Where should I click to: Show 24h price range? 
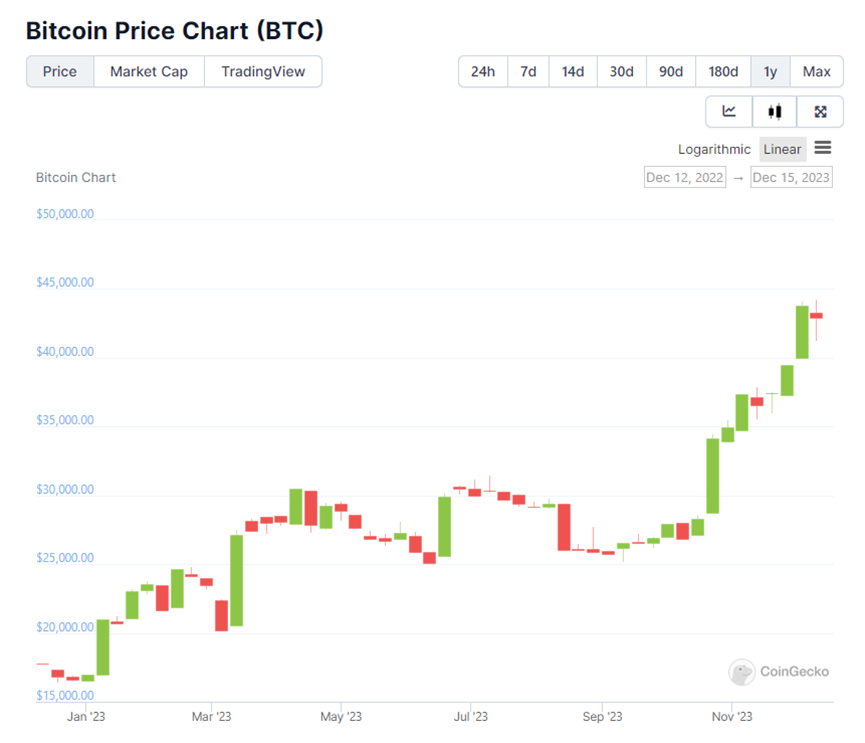(483, 72)
